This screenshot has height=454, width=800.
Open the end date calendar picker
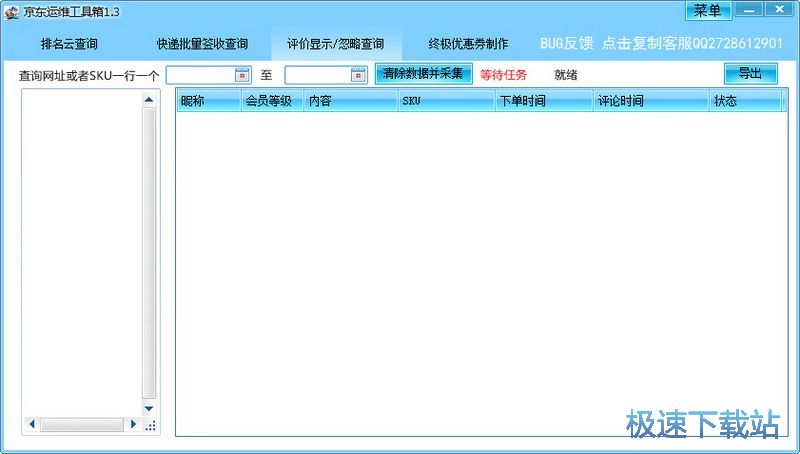coord(358,75)
